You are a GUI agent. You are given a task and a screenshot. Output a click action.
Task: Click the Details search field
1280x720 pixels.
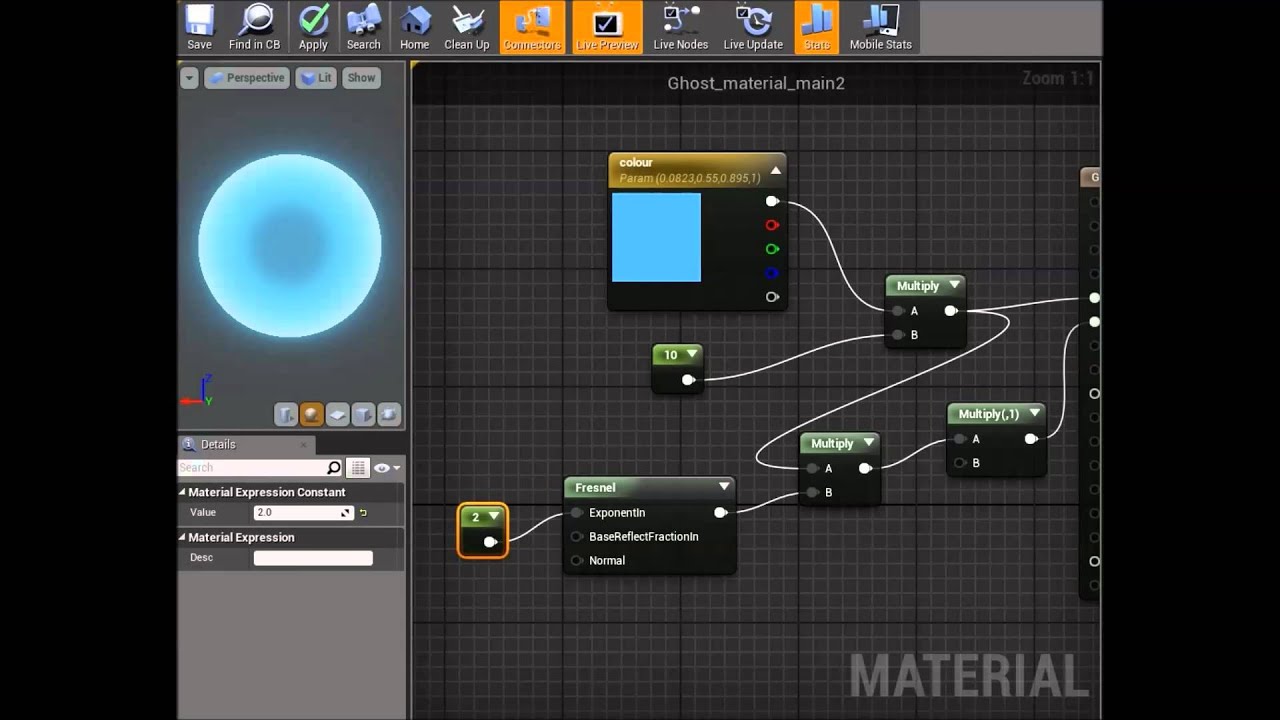click(x=253, y=468)
